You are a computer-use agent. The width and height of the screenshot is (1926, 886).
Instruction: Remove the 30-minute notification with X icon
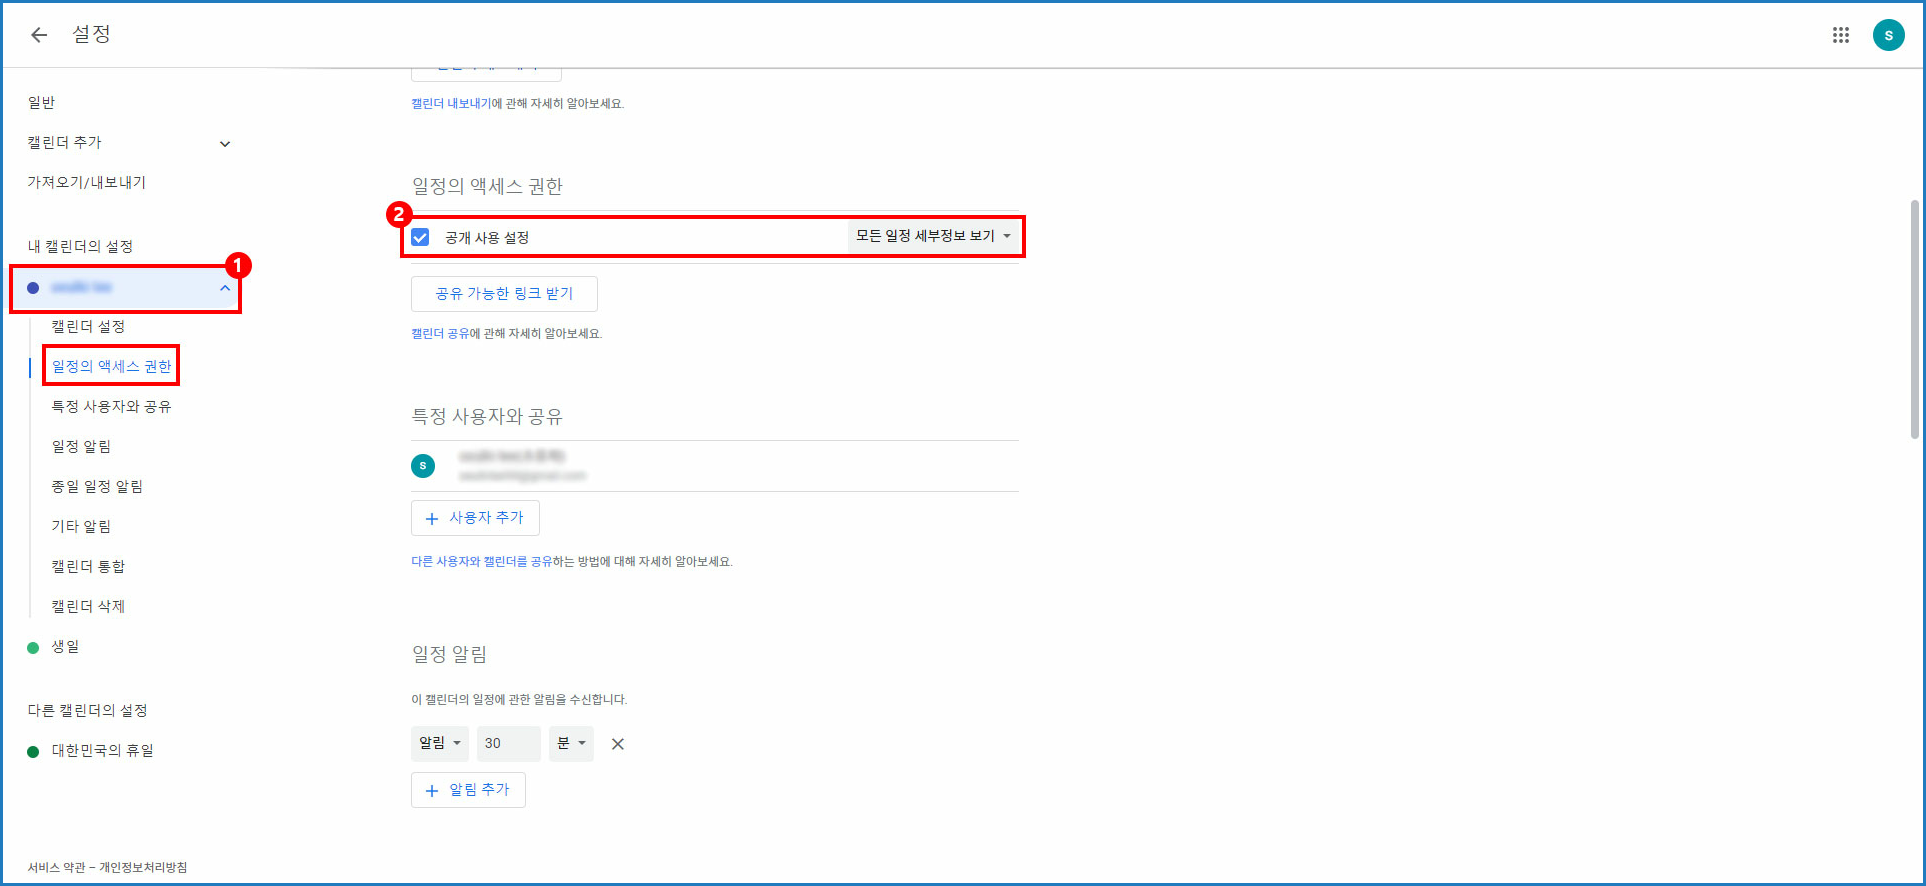click(x=618, y=744)
